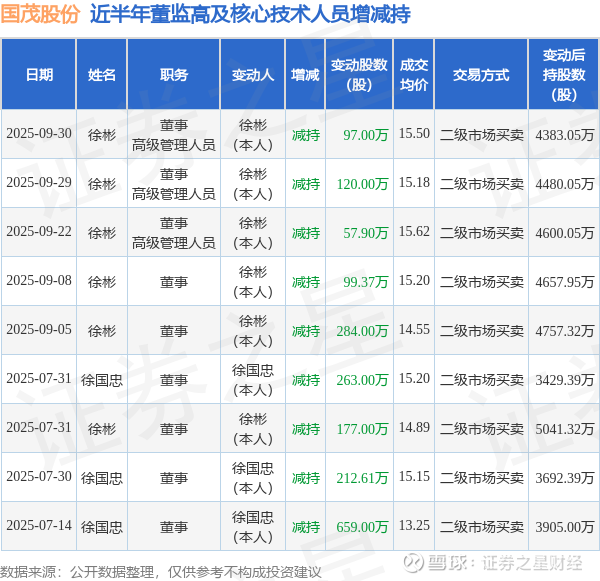Image resolution: width=600 pixels, height=581 pixels.
Task: Click the average price 15.15
Action: [x=414, y=477]
